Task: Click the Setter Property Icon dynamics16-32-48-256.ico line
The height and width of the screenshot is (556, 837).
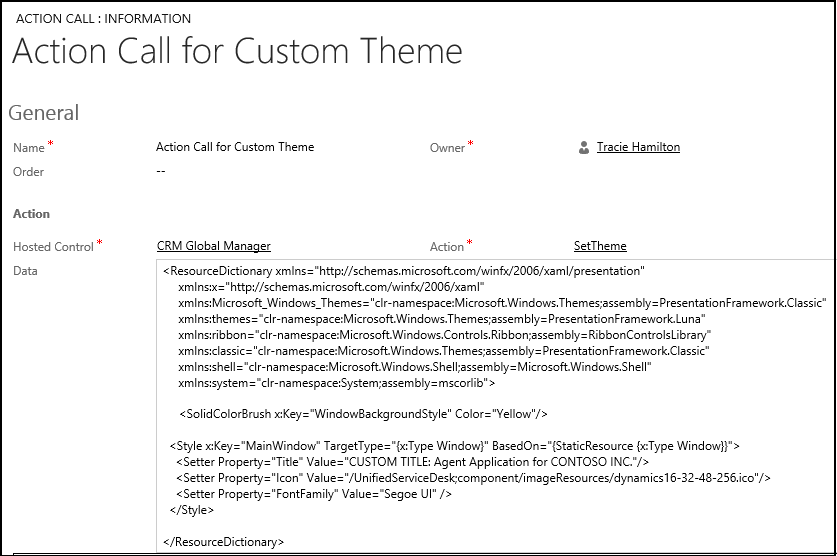Action: pos(473,478)
